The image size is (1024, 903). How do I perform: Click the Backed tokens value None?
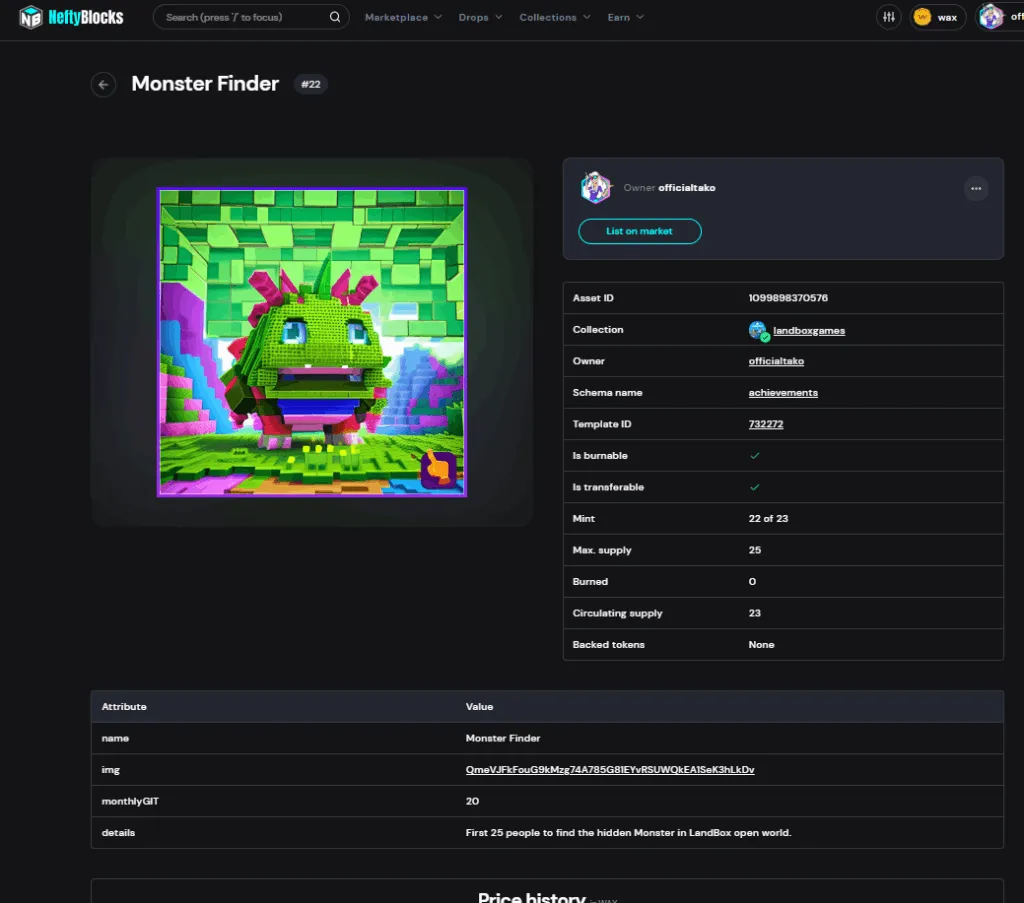click(761, 644)
